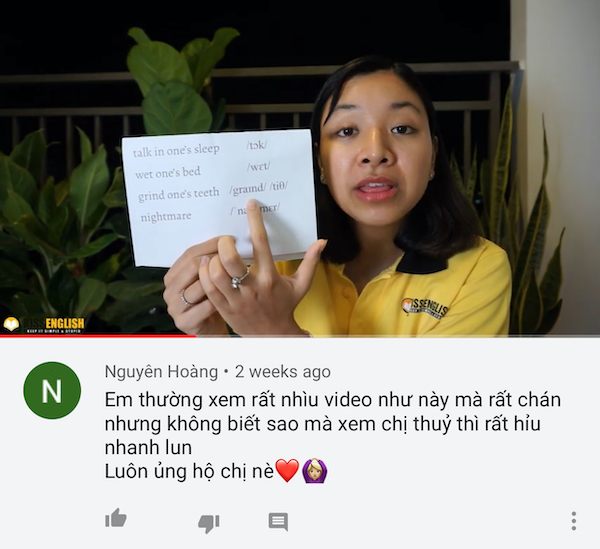Click the logo on the yellow shirt
The image size is (600, 549).
(425, 308)
